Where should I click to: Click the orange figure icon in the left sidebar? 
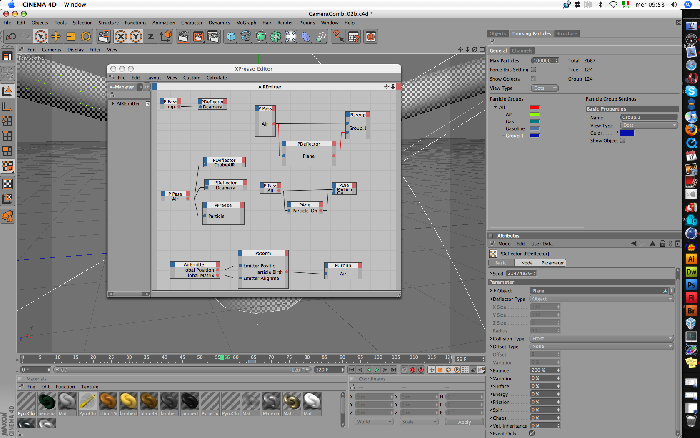(x=8, y=216)
